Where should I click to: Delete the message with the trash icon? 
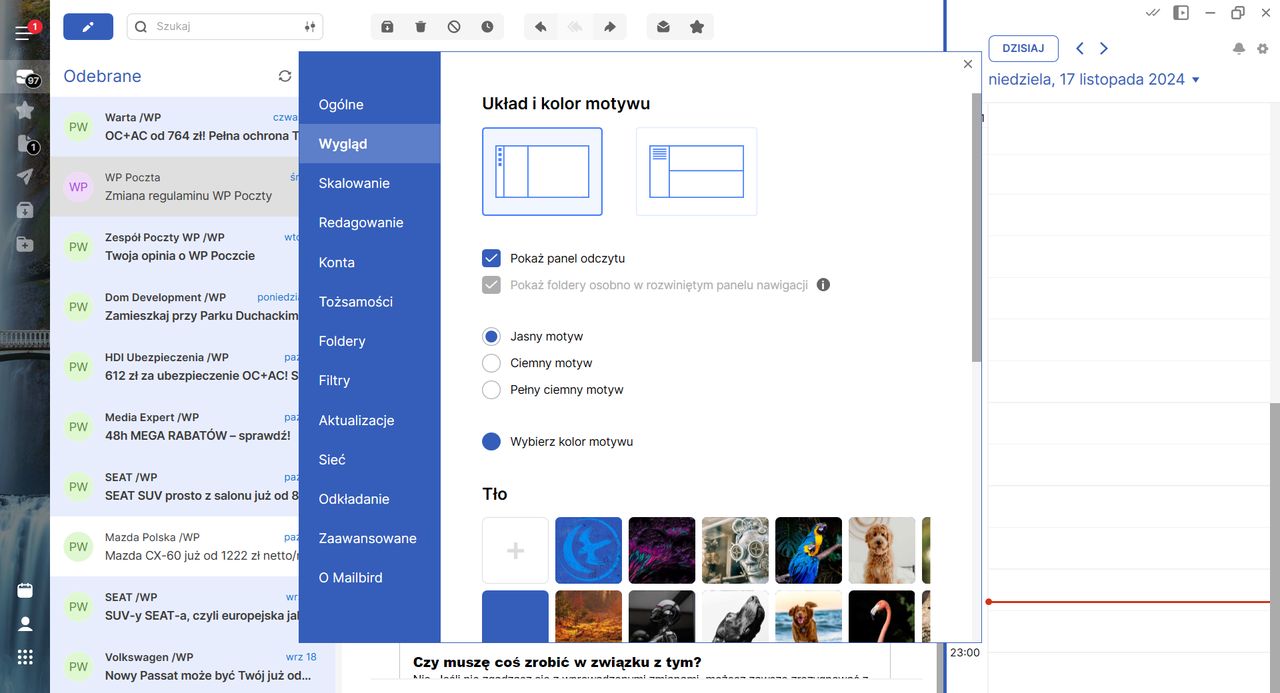pos(421,27)
